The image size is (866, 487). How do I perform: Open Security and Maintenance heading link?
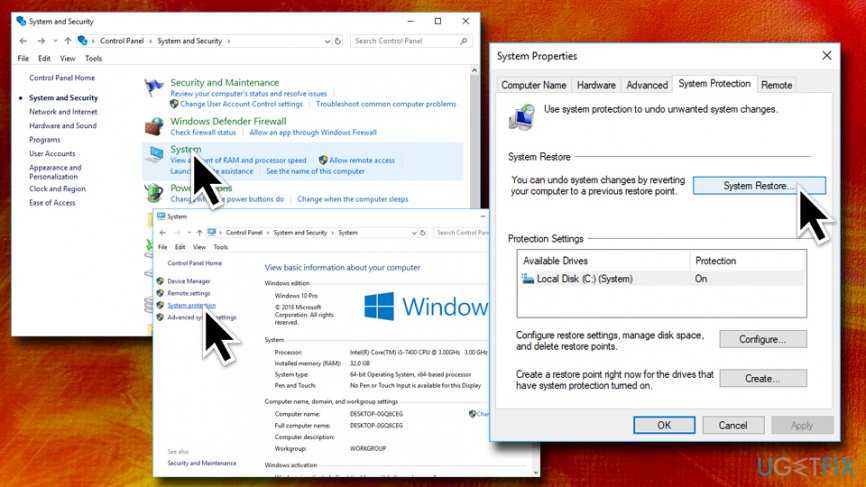224,83
